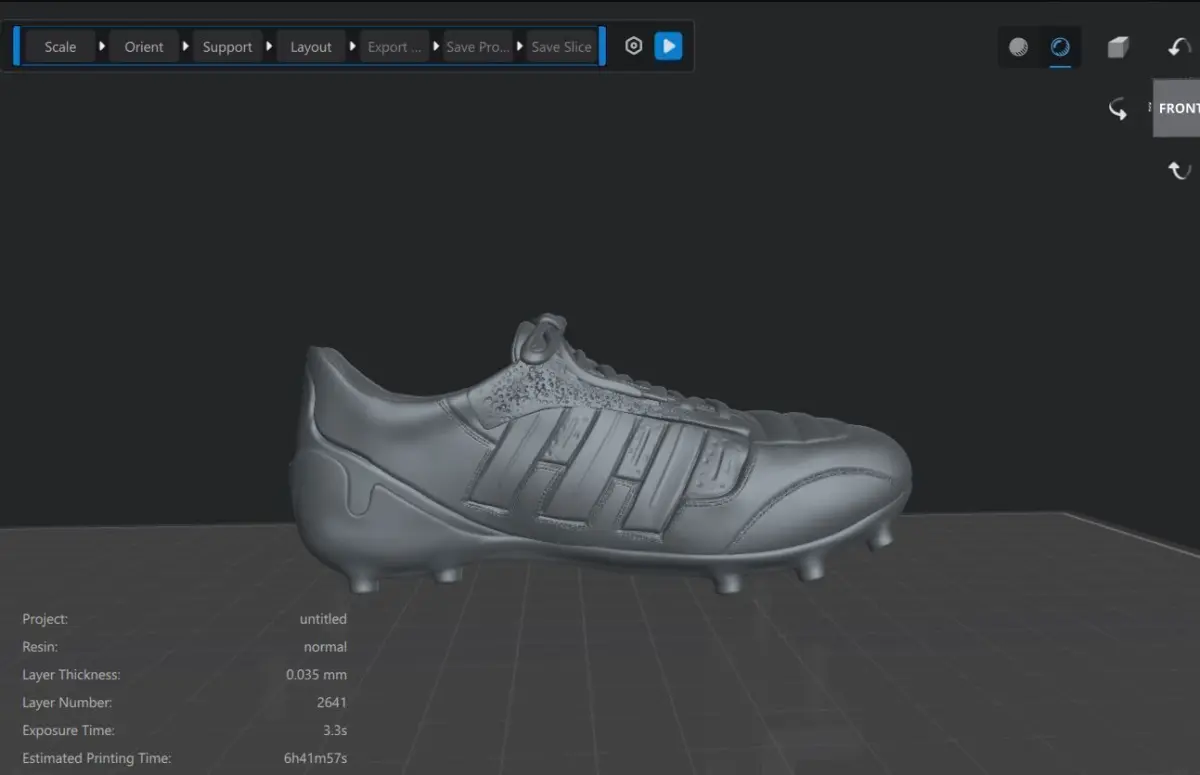Click the printing time "6h41m57s"
Viewport: 1200px width, 775px height.
pyautogui.click(x=315, y=758)
